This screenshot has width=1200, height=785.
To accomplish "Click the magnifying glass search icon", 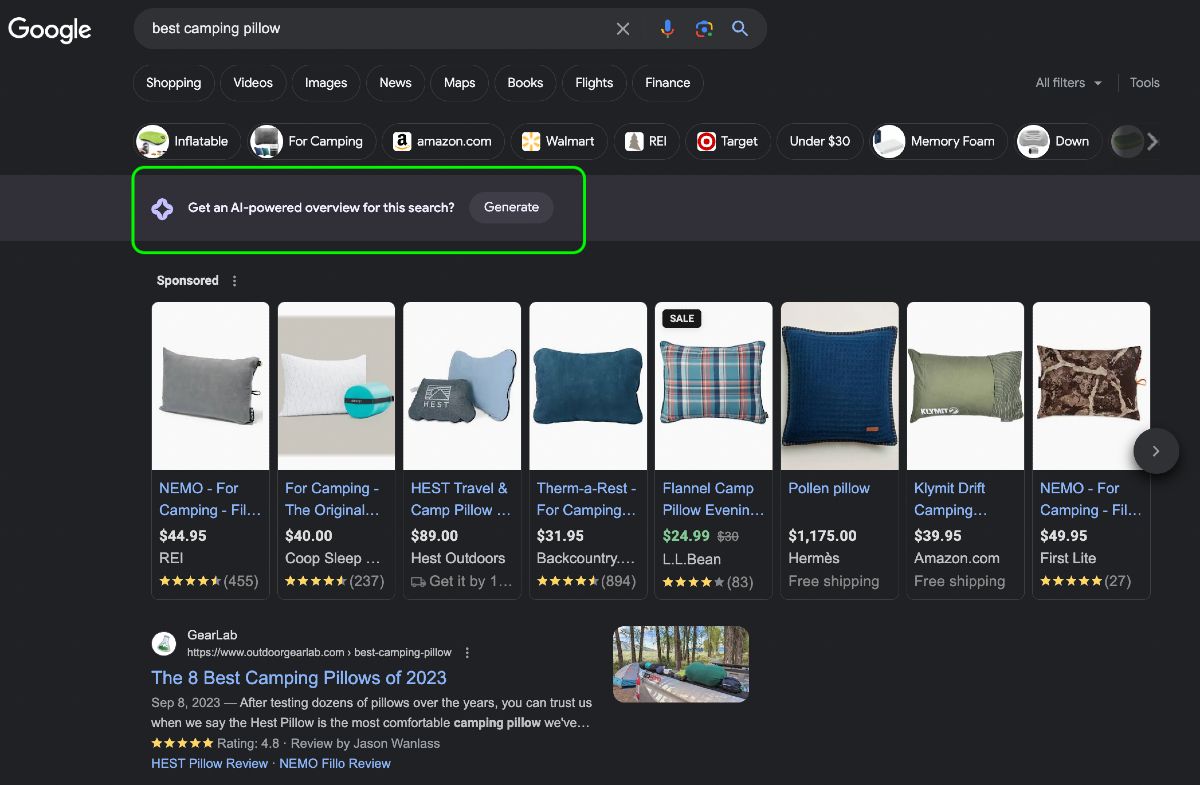I will (x=740, y=29).
